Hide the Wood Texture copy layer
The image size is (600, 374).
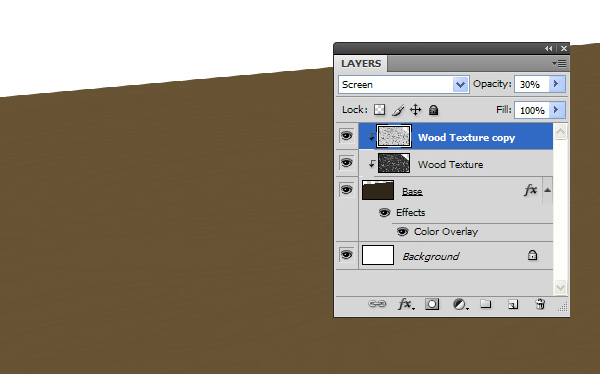[x=347, y=136]
